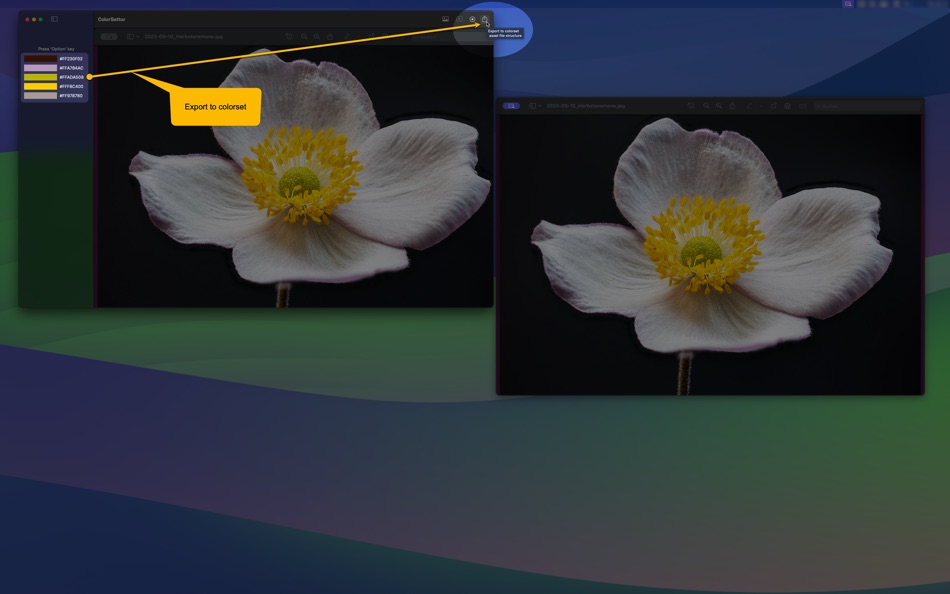Screen dimensions: 950x594
Task: Select the olive yellow #FFADA508 swatch
Action: (40, 77)
